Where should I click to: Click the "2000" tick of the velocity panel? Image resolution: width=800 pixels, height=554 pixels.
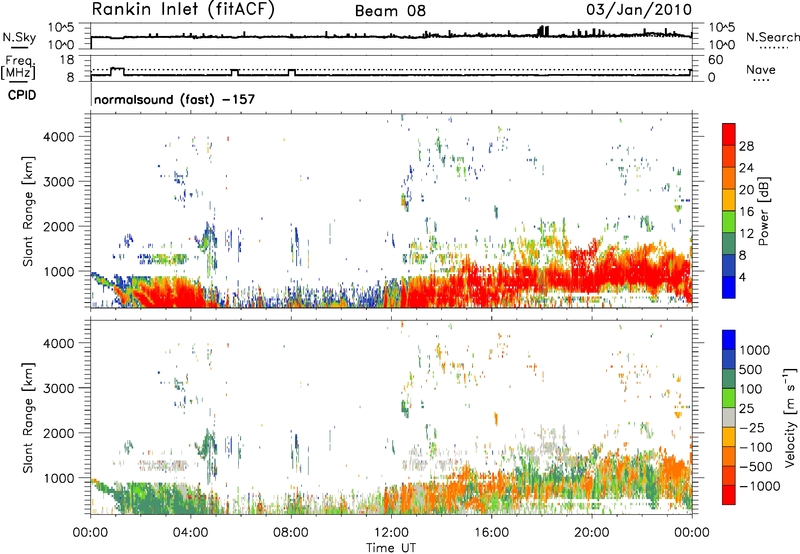(59, 433)
